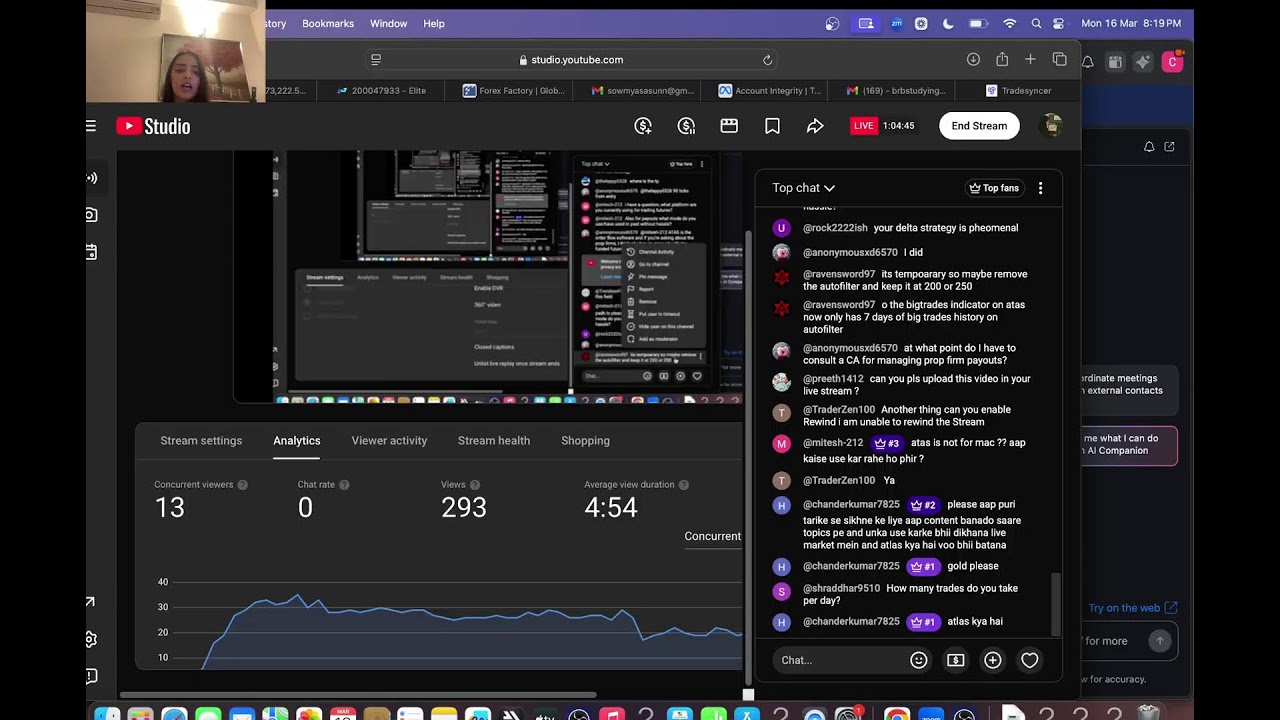This screenshot has width=1280, height=720.
Task: Click the dollar-with-bars earnings icon in Studio header
Action: pyautogui.click(x=686, y=126)
